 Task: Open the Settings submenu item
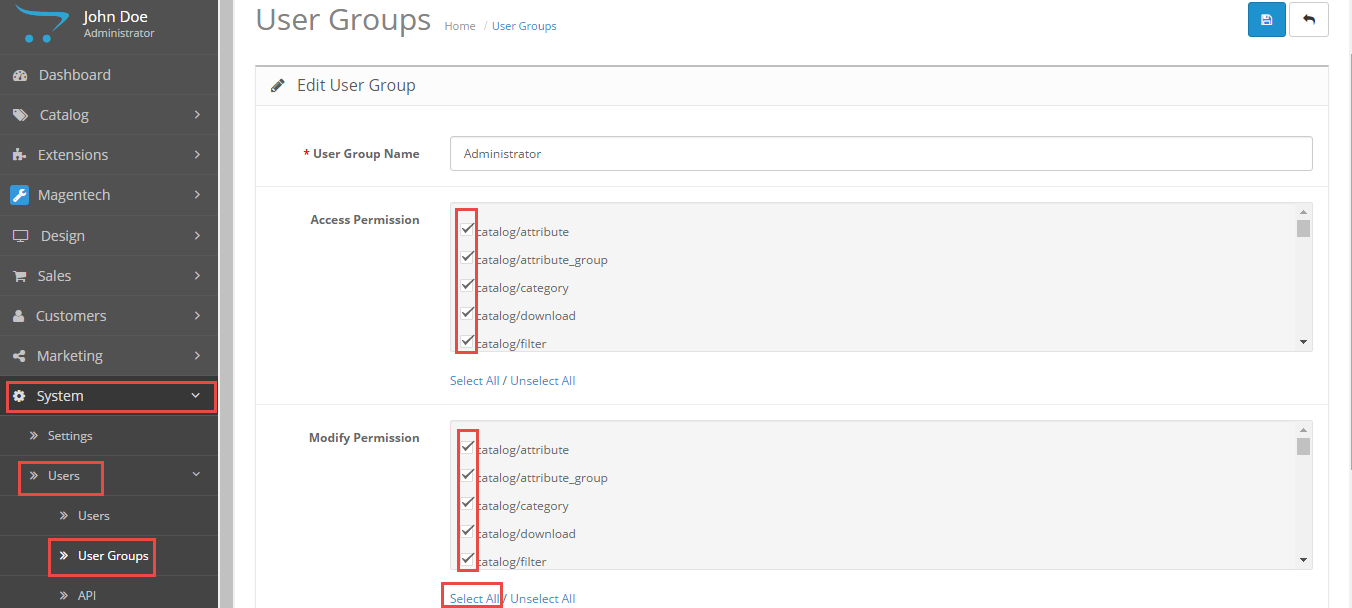[x=70, y=436]
